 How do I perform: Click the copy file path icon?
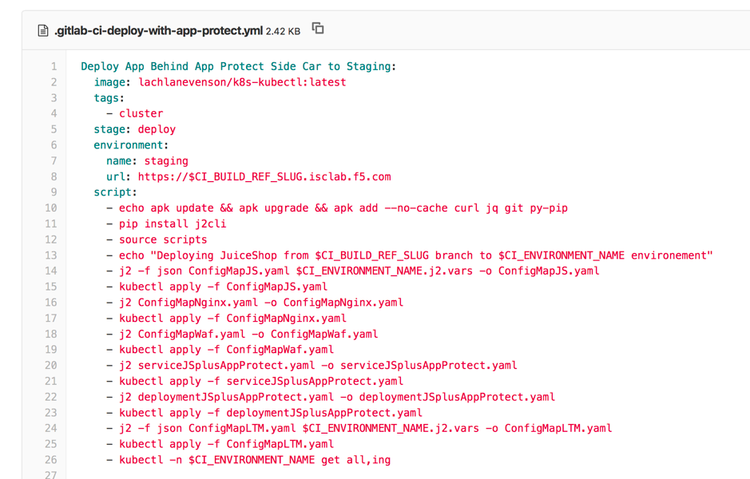click(x=318, y=29)
